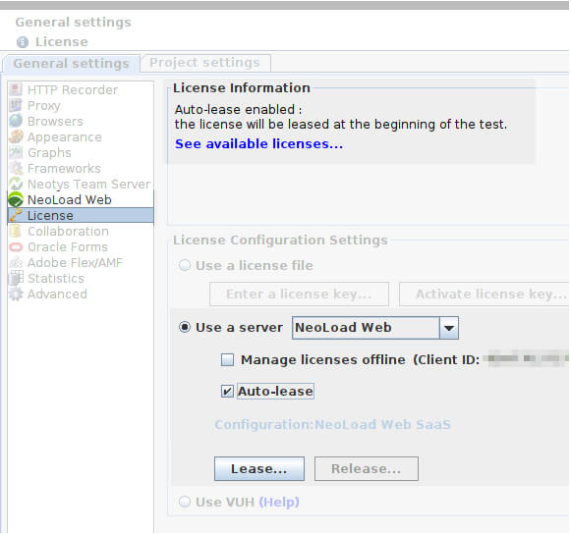Expand the NeoLoad Web server dropdown arrow
571x534 pixels.
(x=449, y=328)
